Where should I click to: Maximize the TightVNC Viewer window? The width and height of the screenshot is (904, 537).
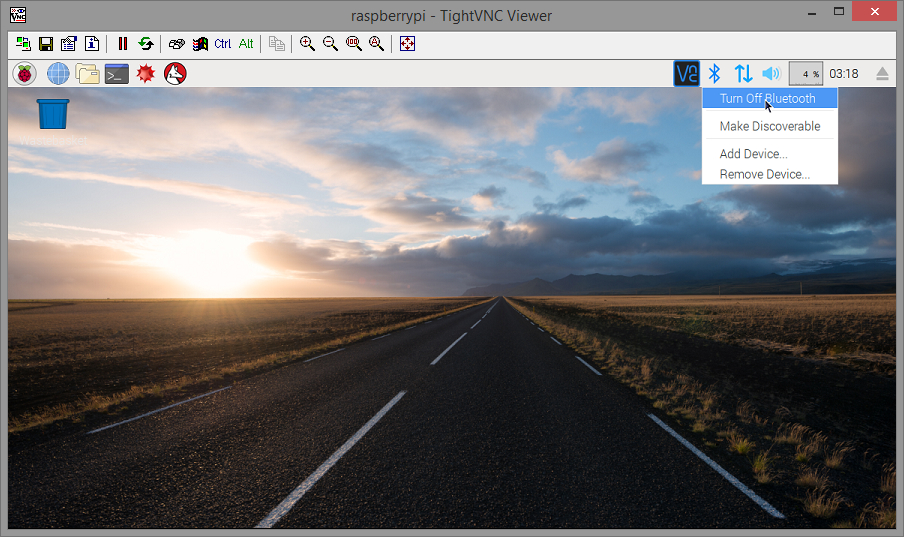[839, 12]
